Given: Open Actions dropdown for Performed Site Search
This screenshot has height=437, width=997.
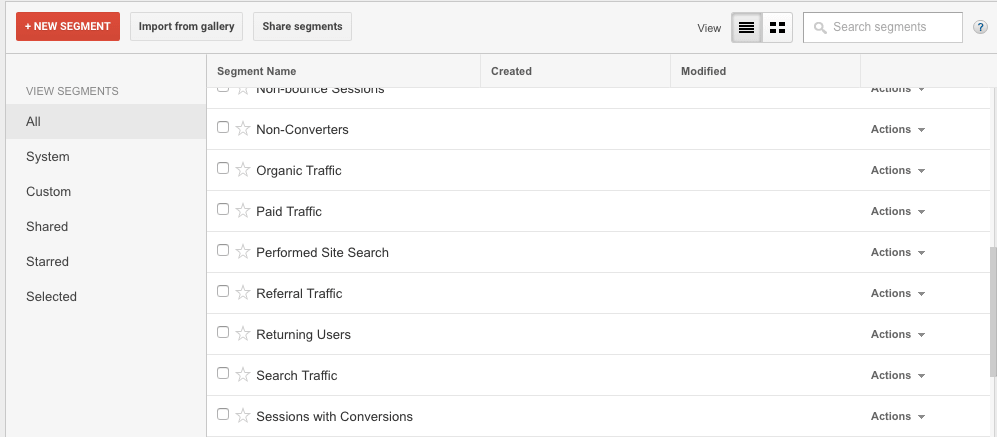Looking at the screenshot, I should click(x=898, y=253).
